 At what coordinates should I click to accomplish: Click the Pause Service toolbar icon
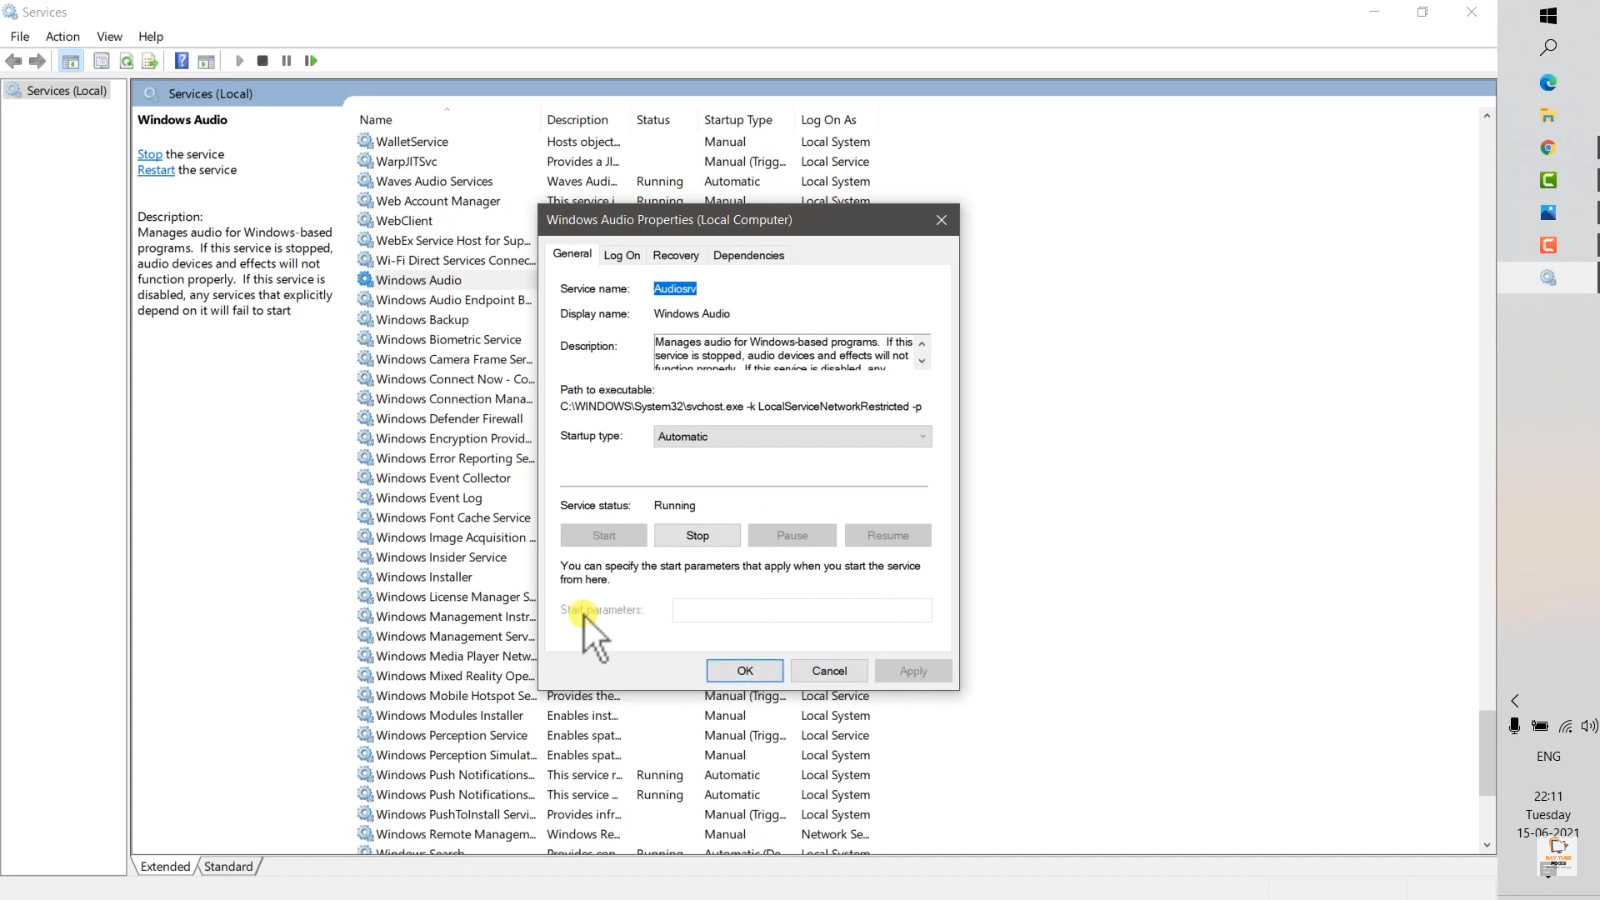287,61
